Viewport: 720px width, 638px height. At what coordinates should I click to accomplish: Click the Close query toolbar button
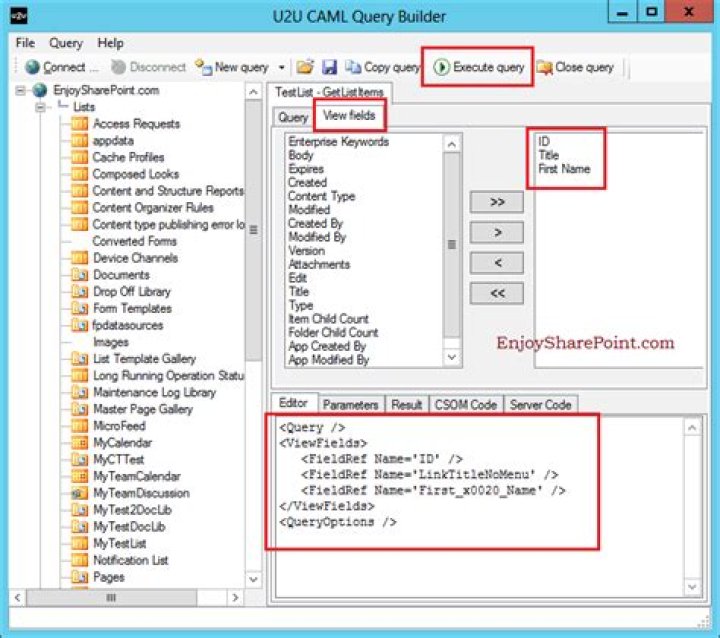(x=575, y=67)
